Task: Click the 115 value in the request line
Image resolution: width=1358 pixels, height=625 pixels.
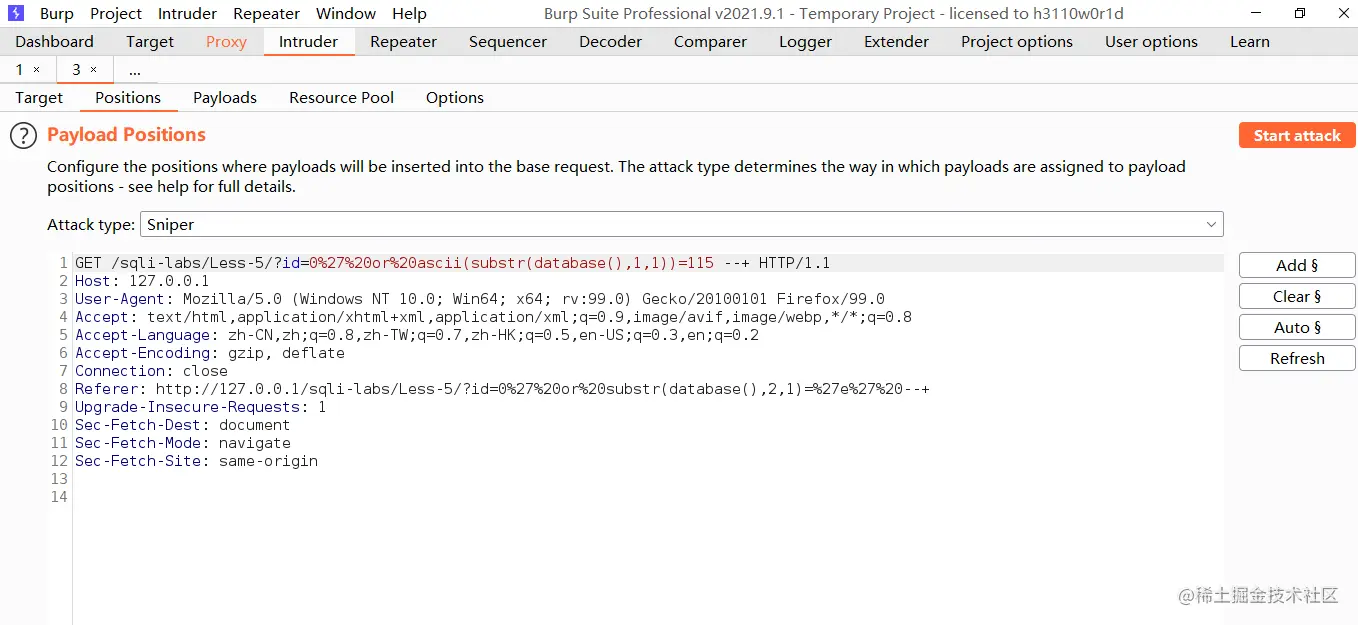Action: coord(700,263)
